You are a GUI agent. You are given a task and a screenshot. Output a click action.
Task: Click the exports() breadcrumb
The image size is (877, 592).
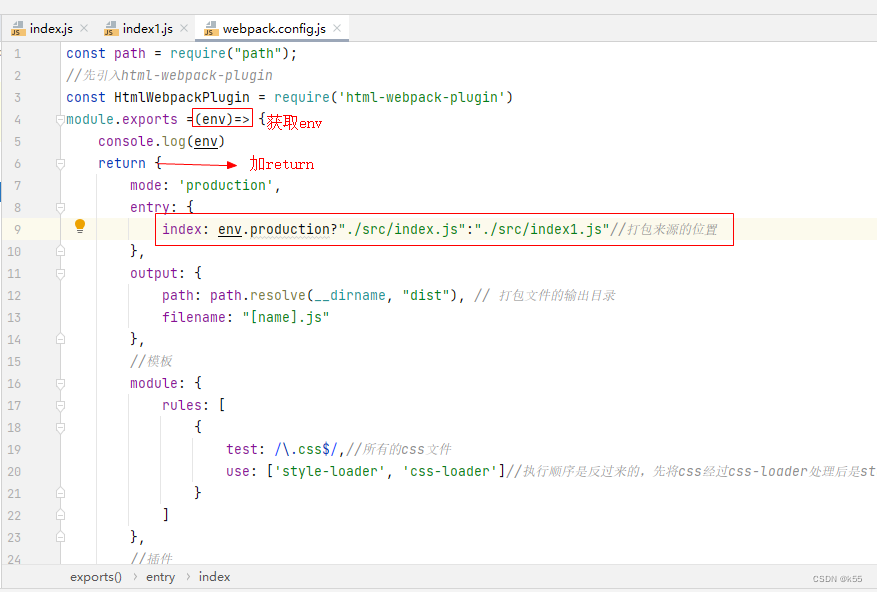tap(96, 577)
